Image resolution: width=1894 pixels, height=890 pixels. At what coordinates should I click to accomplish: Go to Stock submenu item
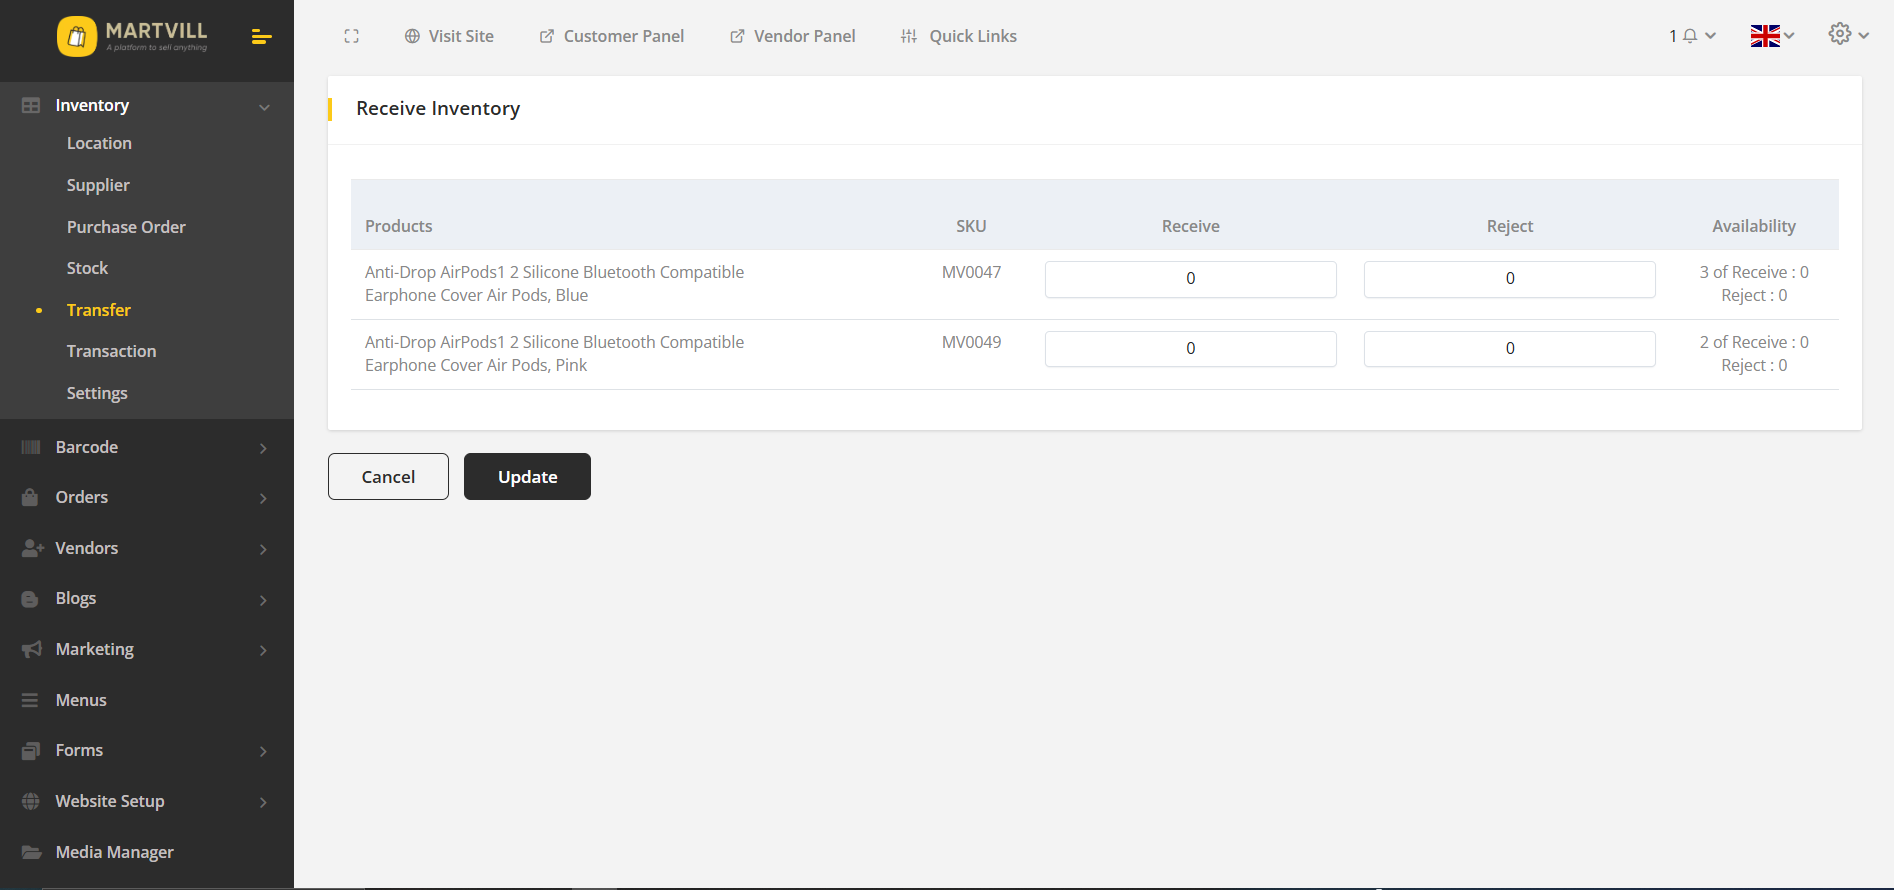(87, 268)
